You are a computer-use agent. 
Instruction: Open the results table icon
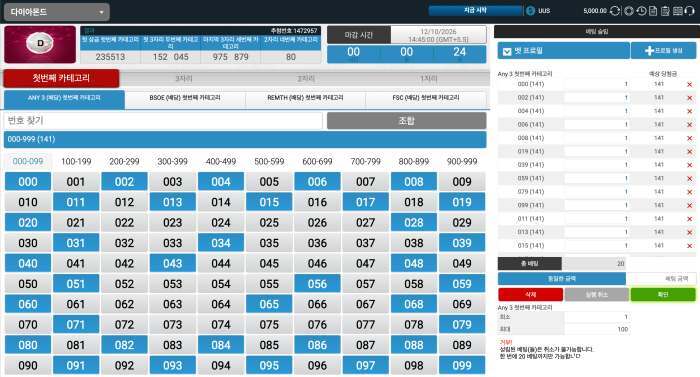point(678,11)
